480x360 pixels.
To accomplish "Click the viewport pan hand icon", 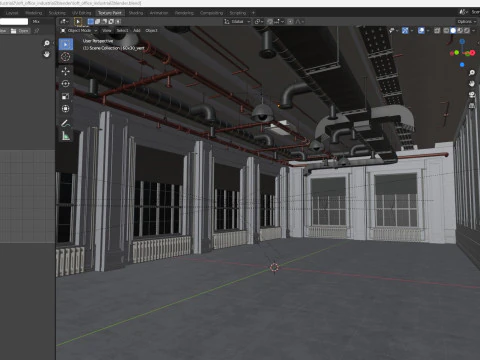I will 472,83.
